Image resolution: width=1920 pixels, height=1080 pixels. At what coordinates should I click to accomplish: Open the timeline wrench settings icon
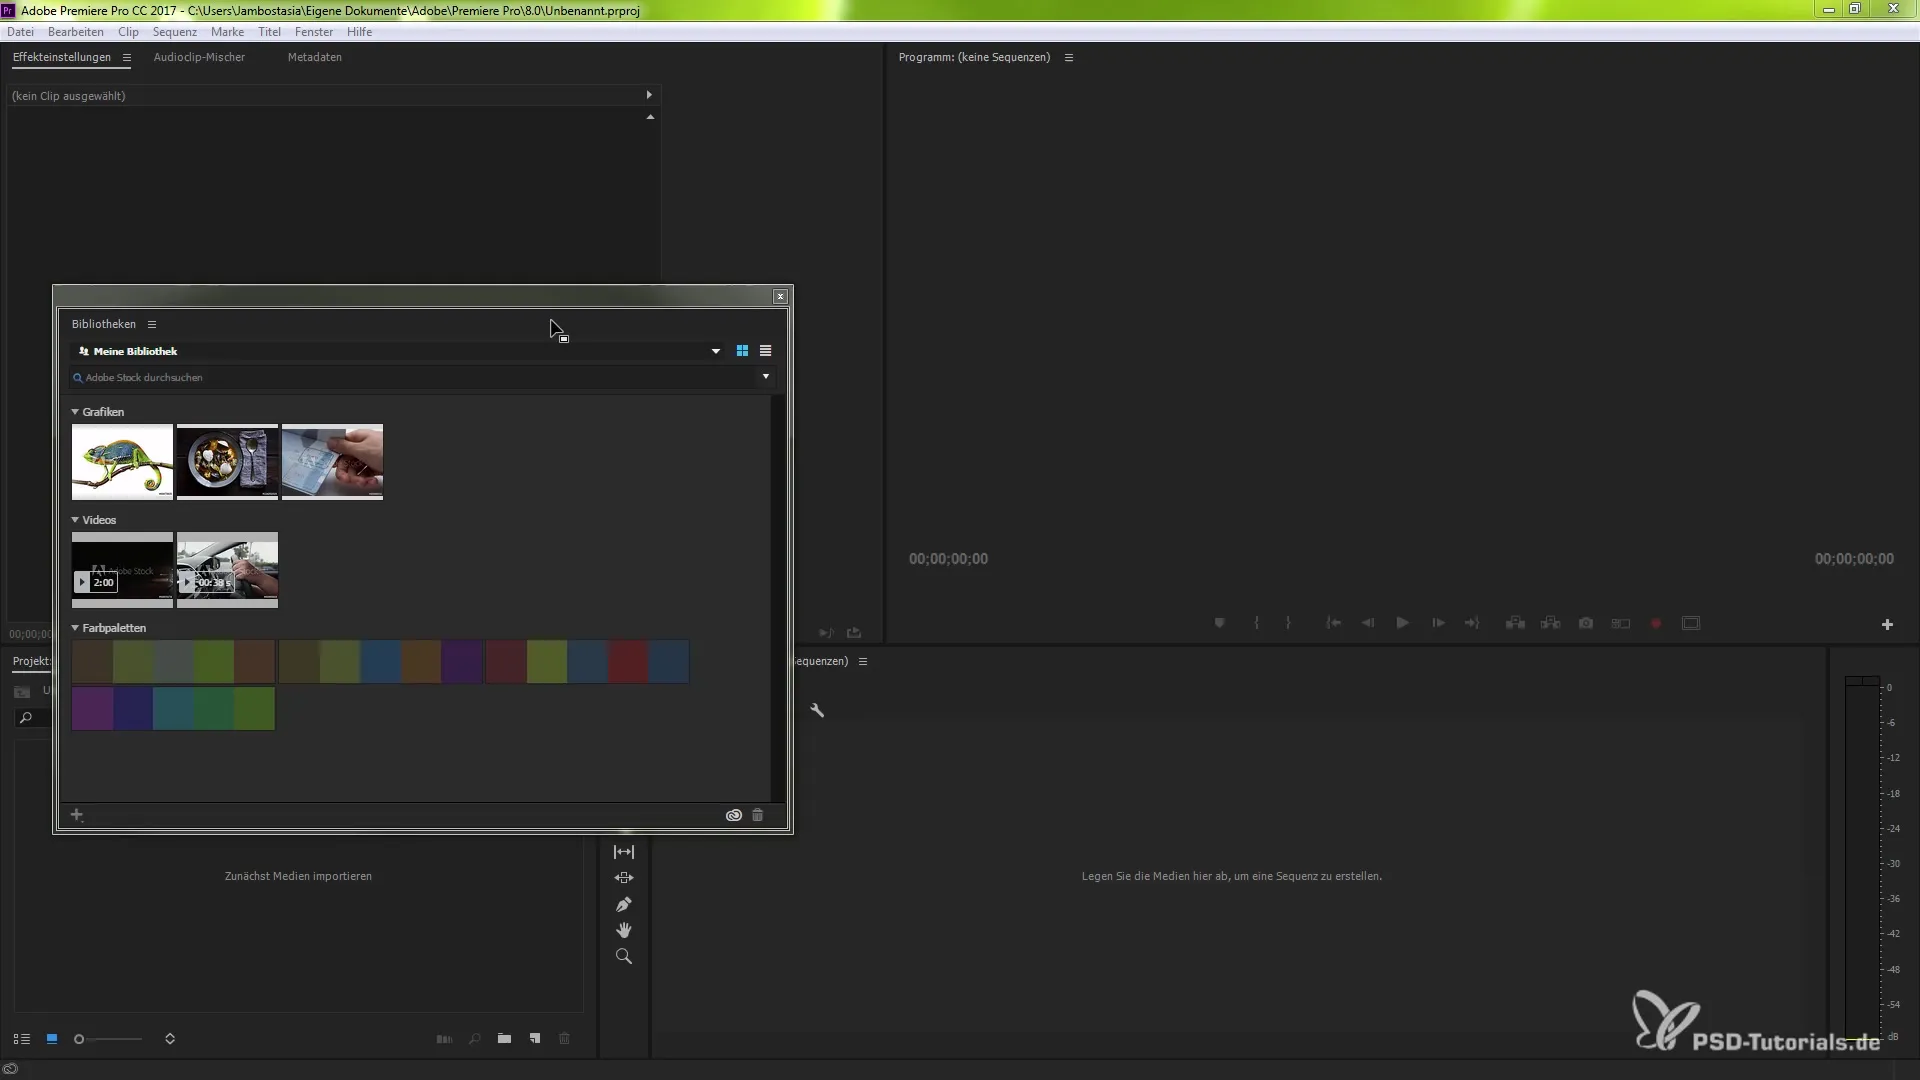[817, 710]
